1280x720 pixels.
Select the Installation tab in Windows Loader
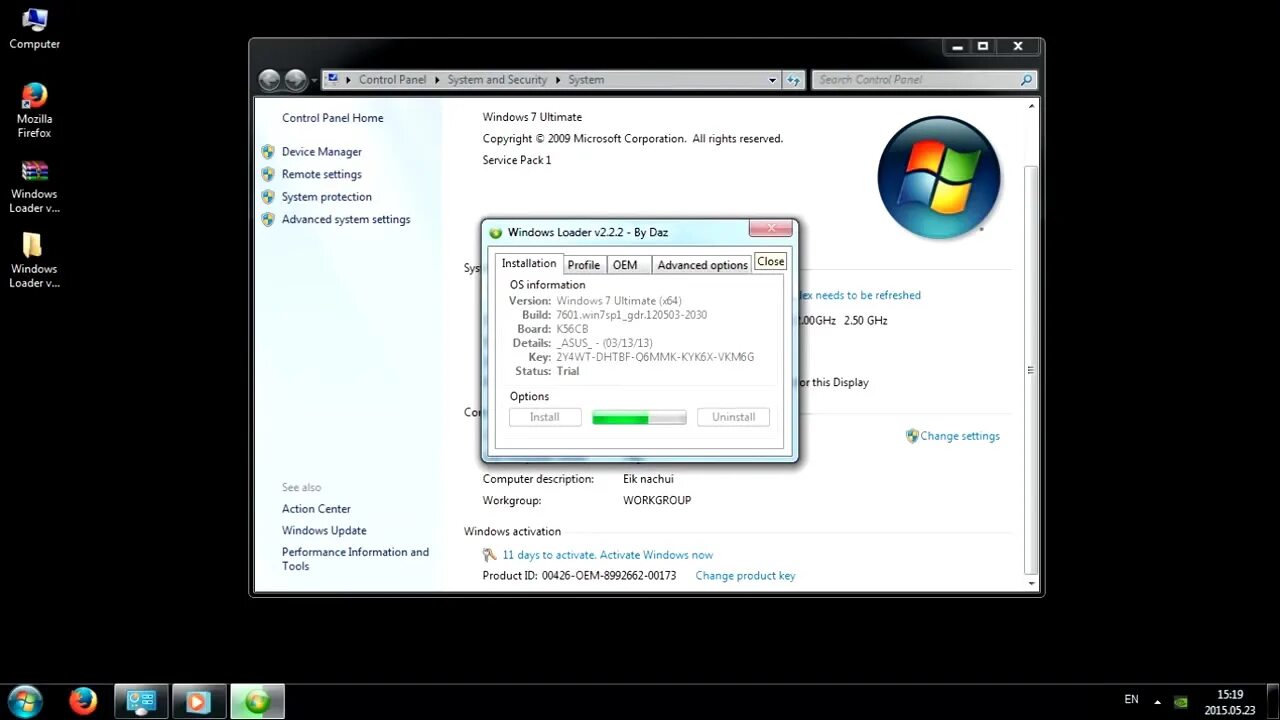pyautogui.click(x=529, y=263)
